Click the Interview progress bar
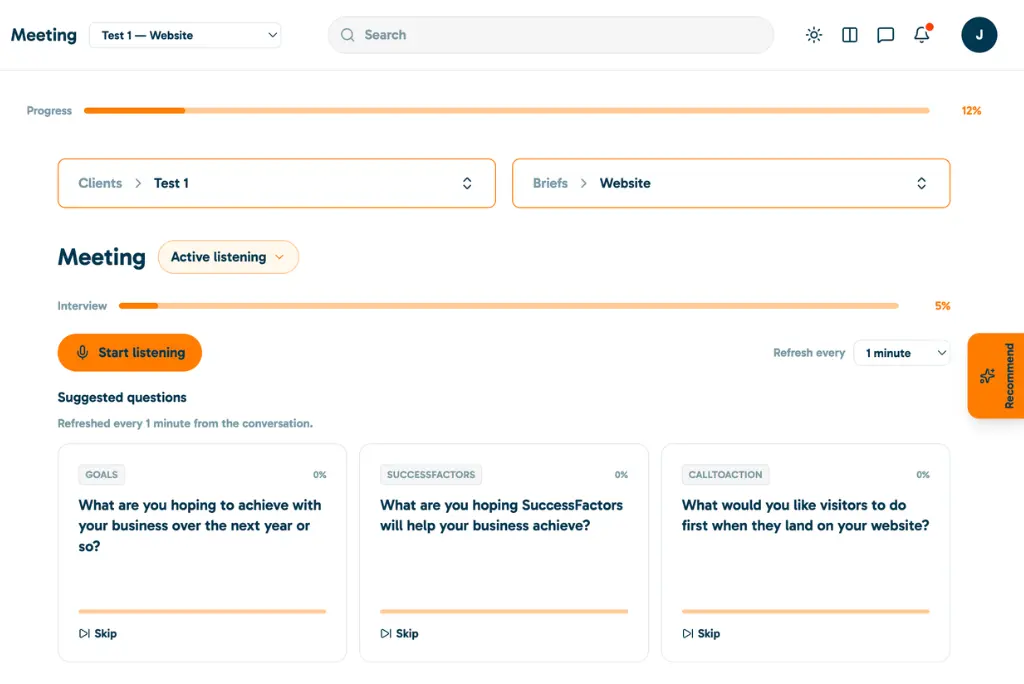Screen dimensions: 1024x684 click(508, 306)
